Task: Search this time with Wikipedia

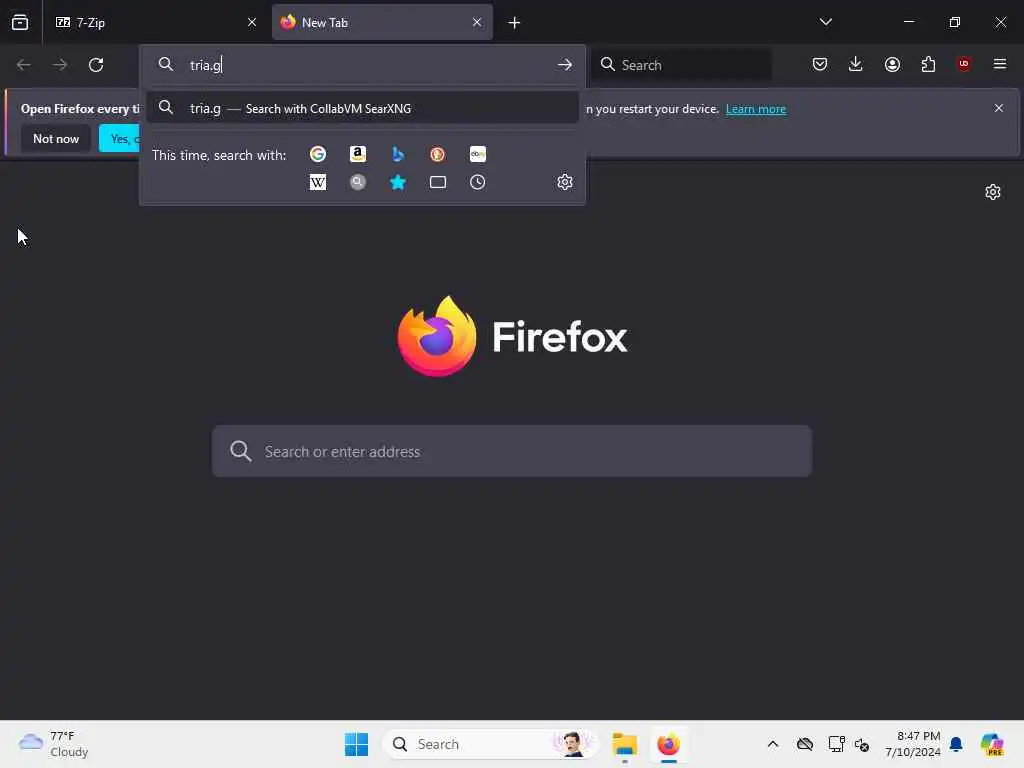Action: click(x=318, y=182)
